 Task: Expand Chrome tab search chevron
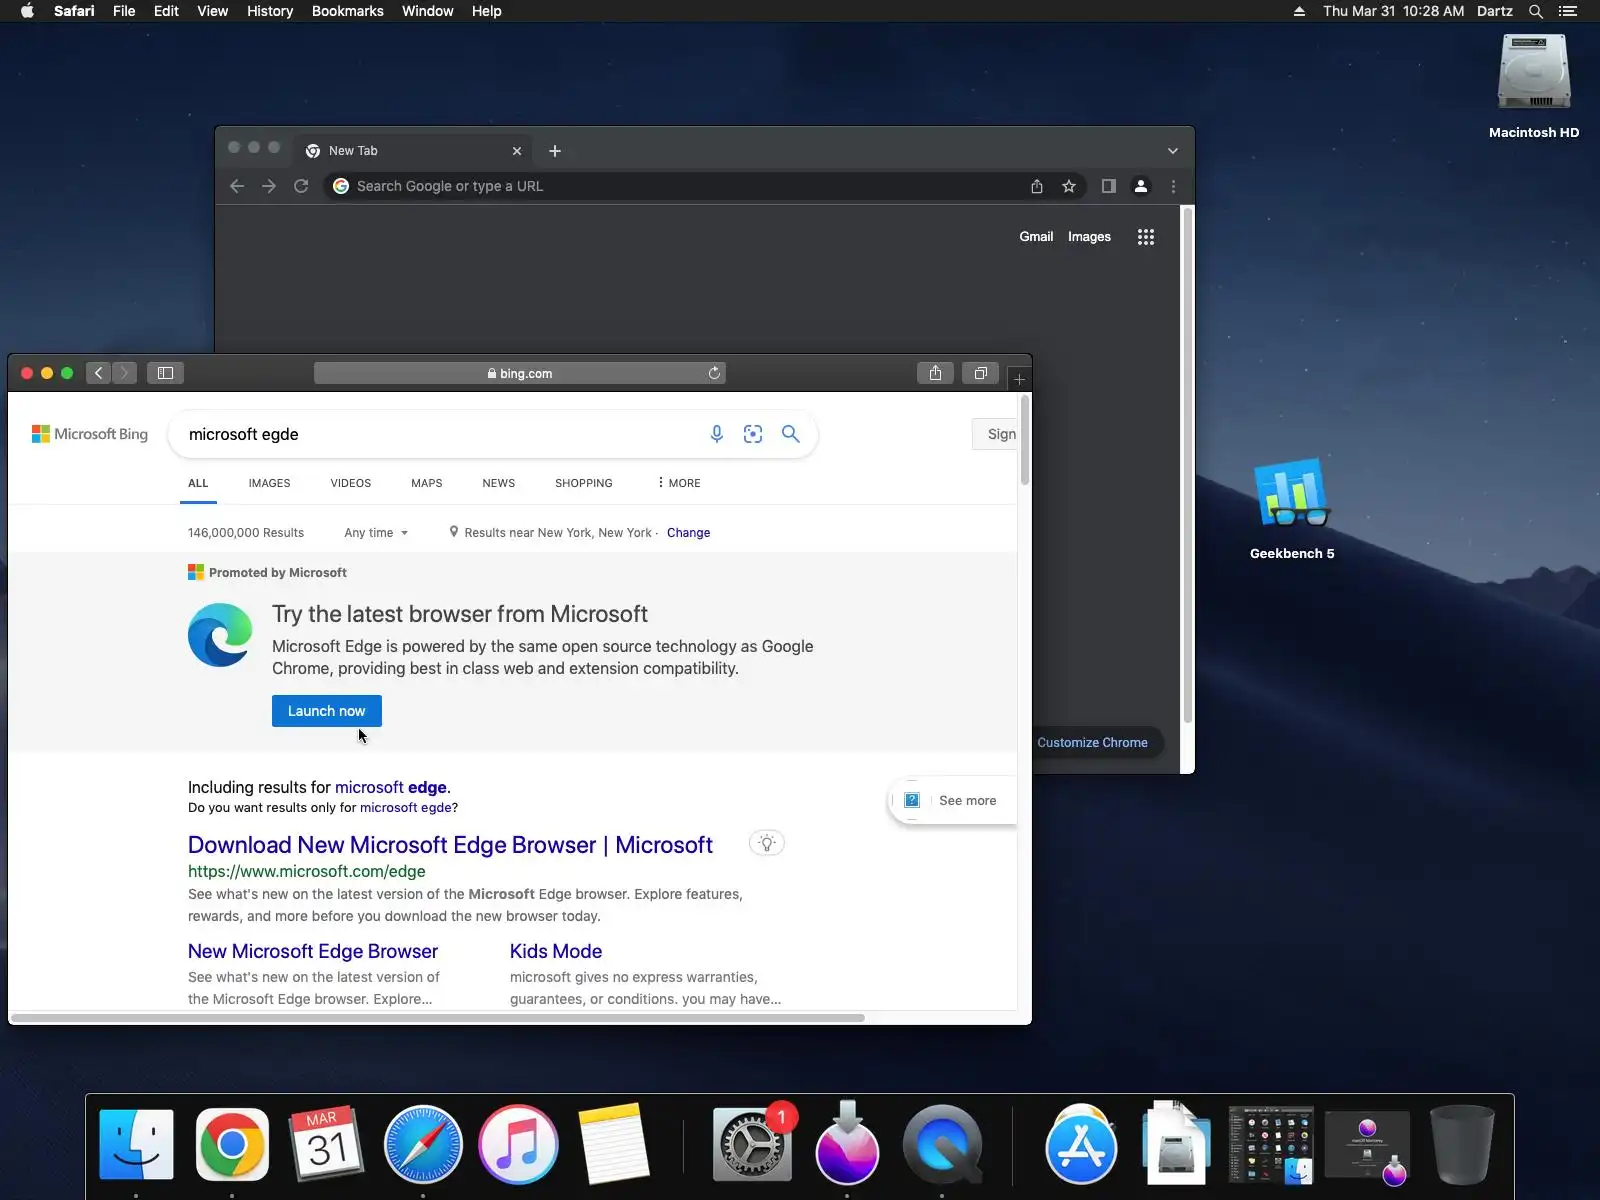pos(1173,151)
